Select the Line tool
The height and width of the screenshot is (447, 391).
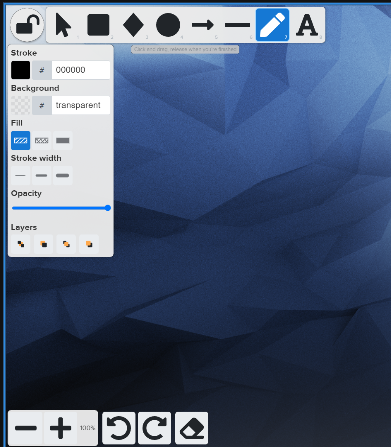pyautogui.click(x=237, y=25)
